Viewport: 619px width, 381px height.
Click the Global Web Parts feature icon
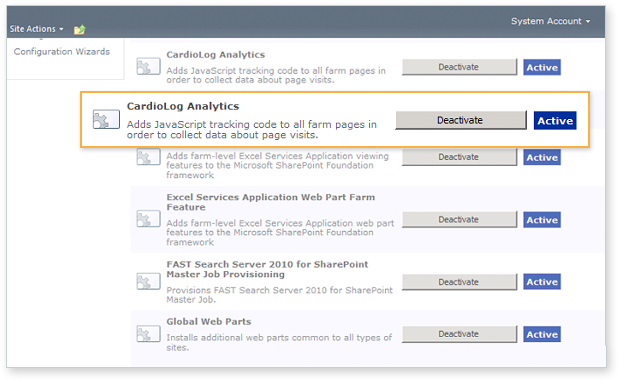point(148,334)
